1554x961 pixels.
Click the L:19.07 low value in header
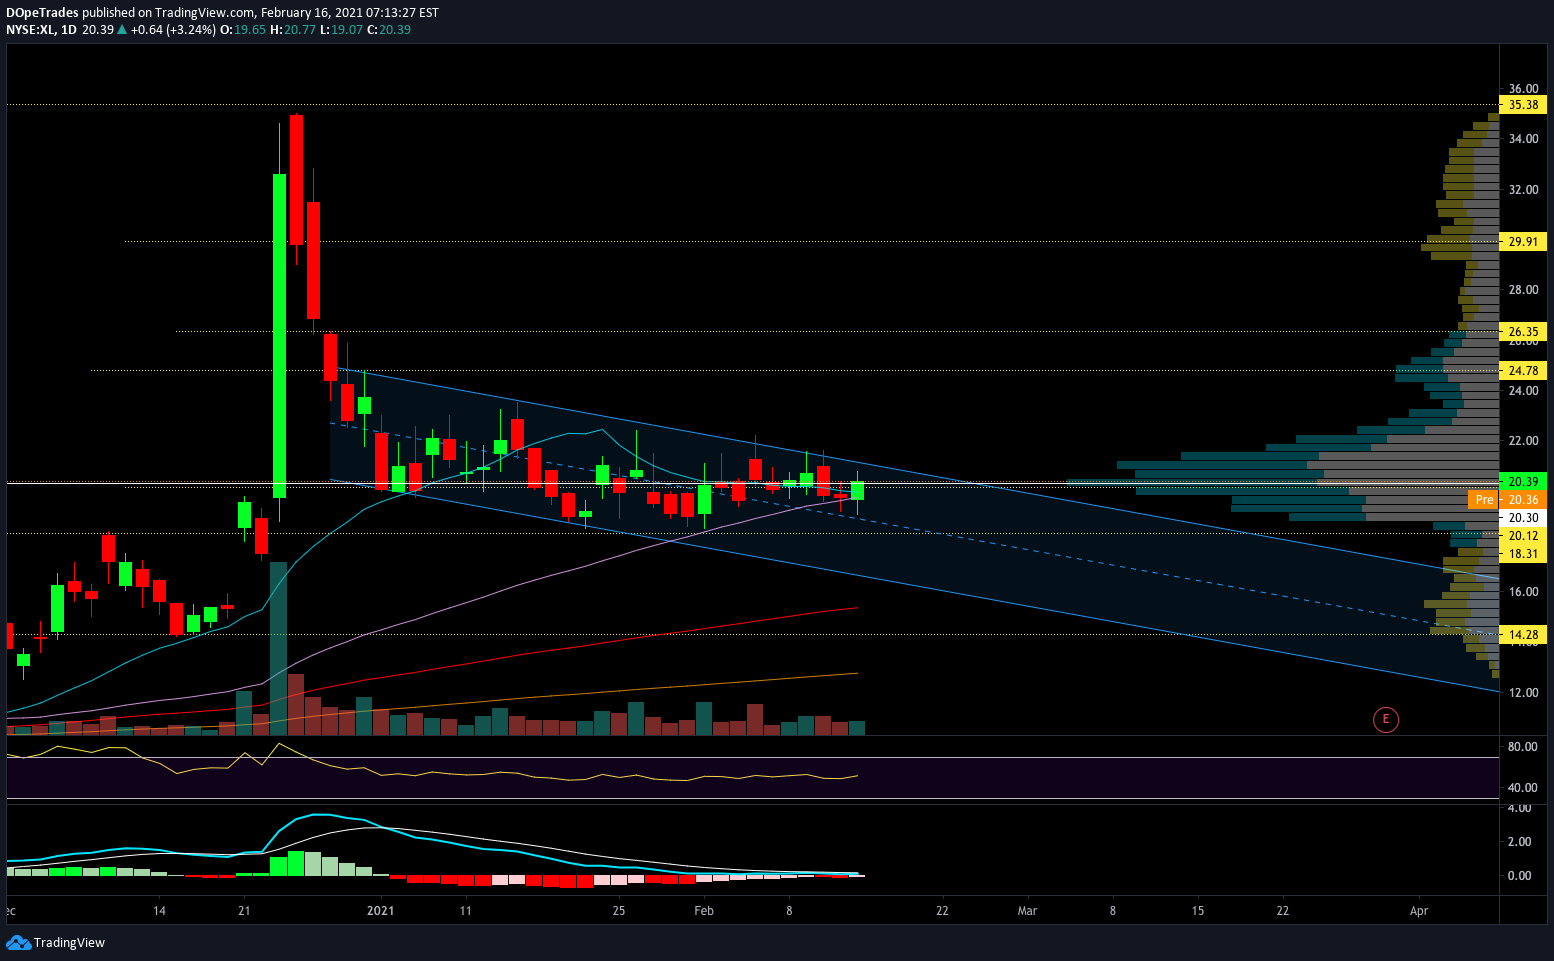342,30
